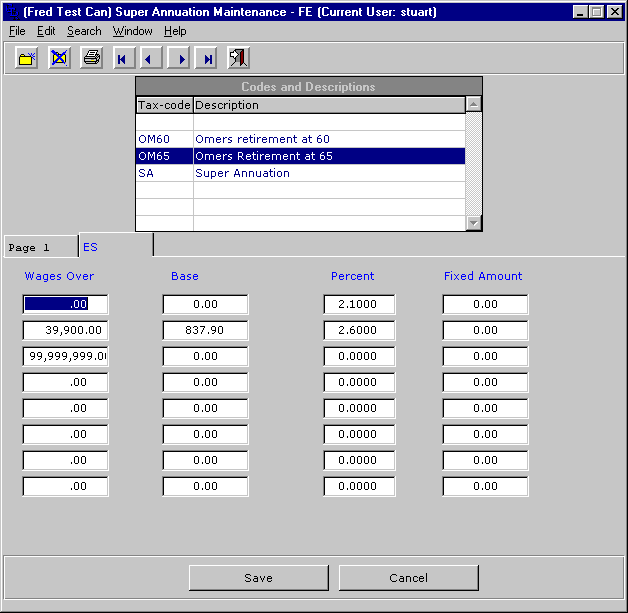Select the SA Super Annuation row

coord(300,173)
